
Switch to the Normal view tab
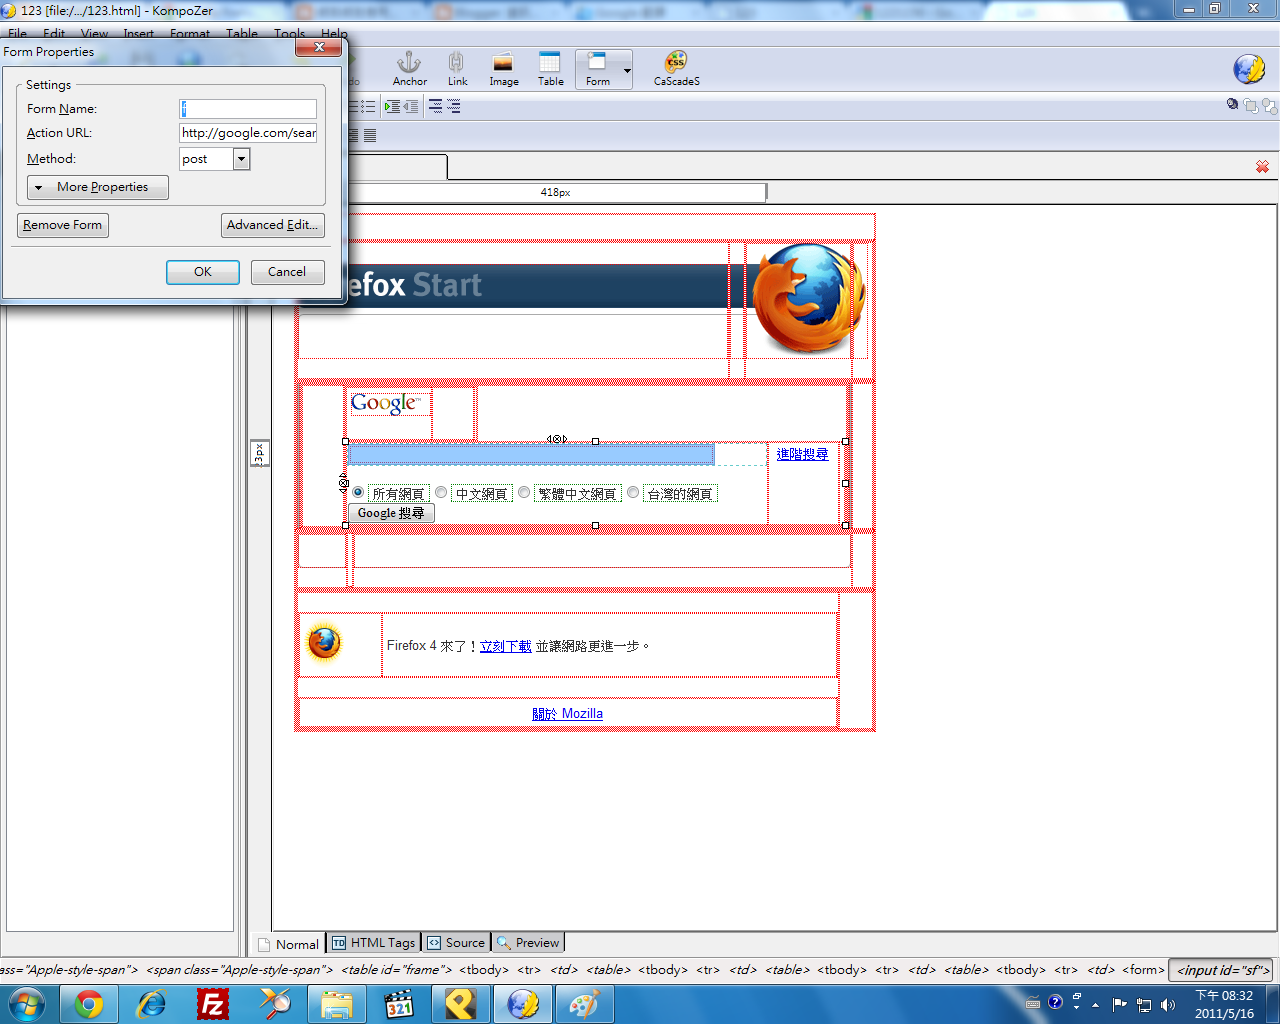click(288, 944)
